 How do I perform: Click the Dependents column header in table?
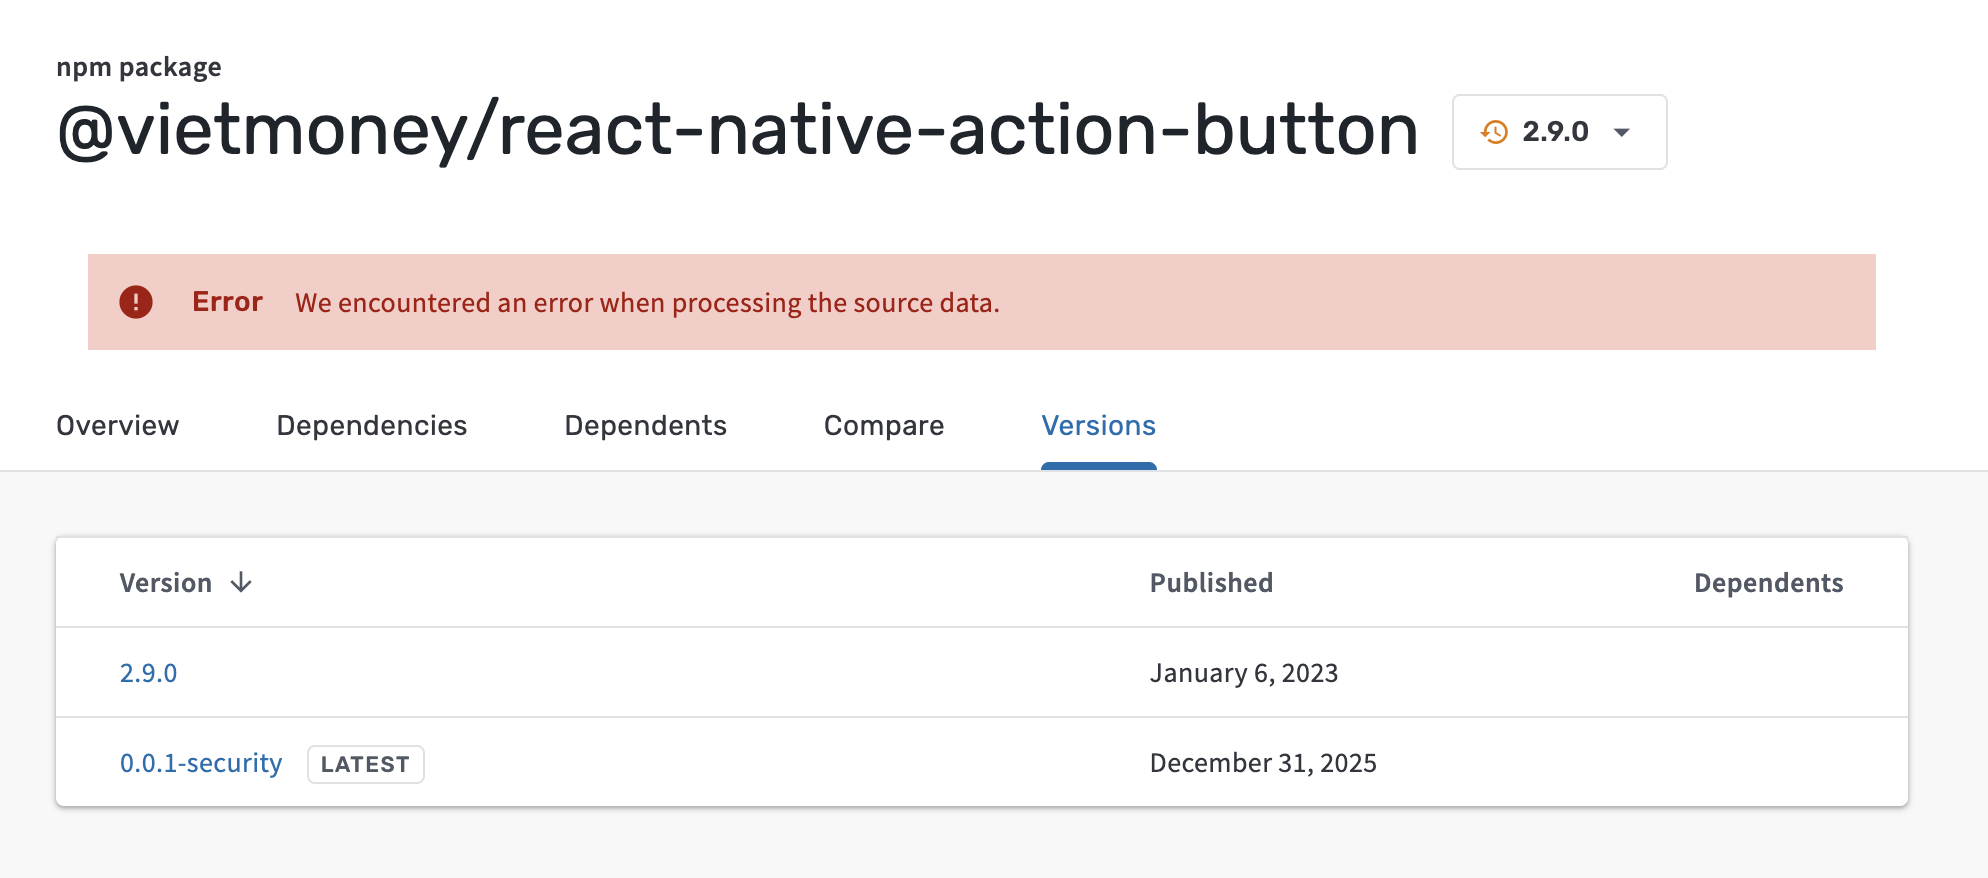point(1768,583)
